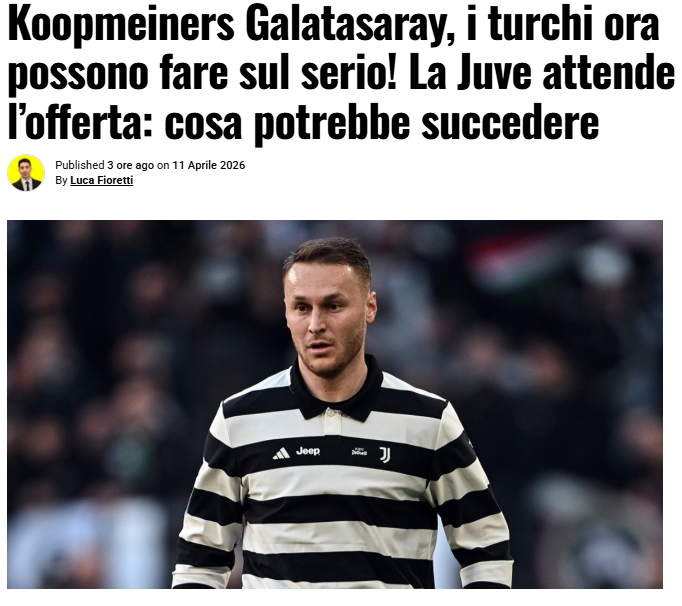
Task: Open Luca Fioretti's author page link
Action: pos(101,180)
